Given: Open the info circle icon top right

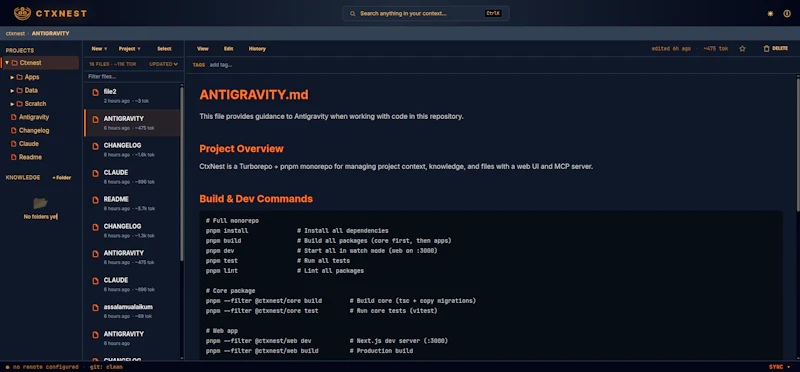Looking at the screenshot, I should [x=787, y=14].
